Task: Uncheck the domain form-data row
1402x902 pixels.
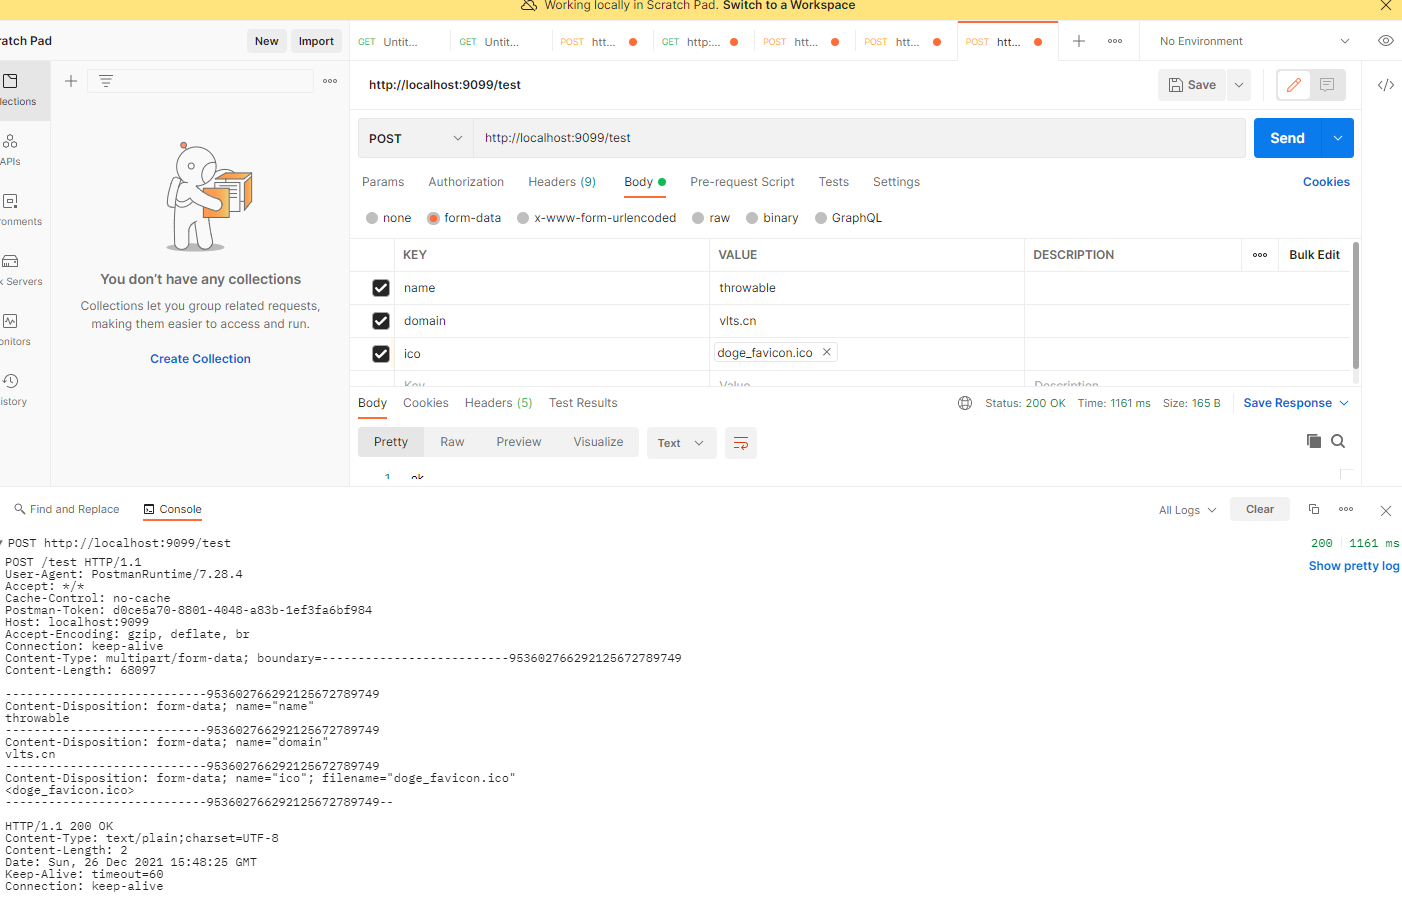Action: [381, 320]
